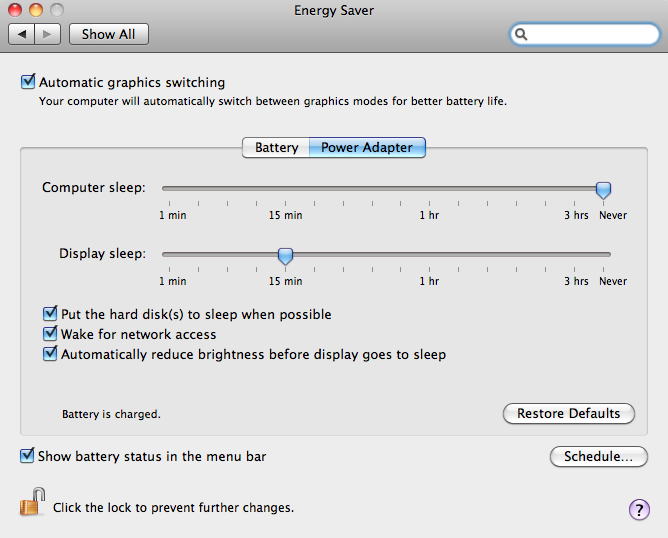
Task: Click the magnifying glass search icon
Action: pyautogui.click(x=521, y=34)
